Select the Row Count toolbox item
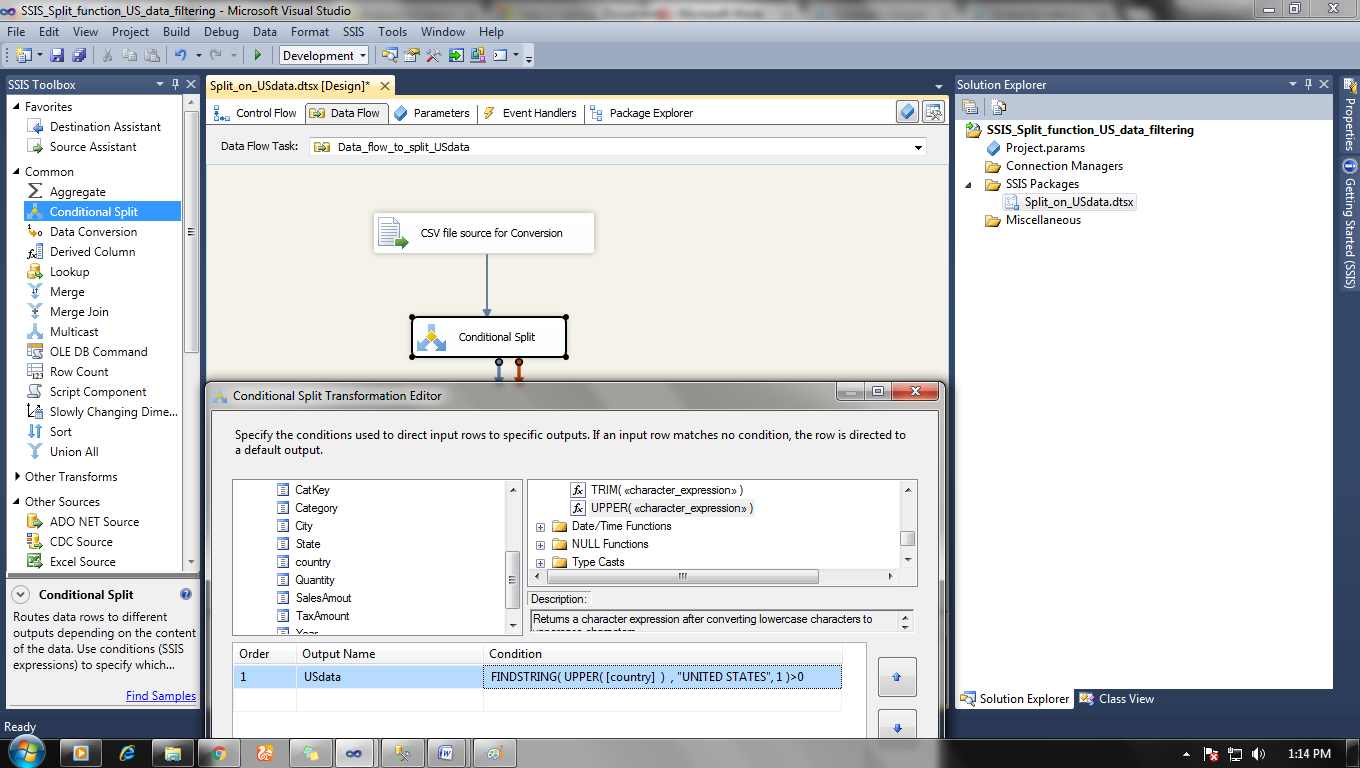The height and width of the screenshot is (768, 1360). pyautogui.click(x=79, y=371)
